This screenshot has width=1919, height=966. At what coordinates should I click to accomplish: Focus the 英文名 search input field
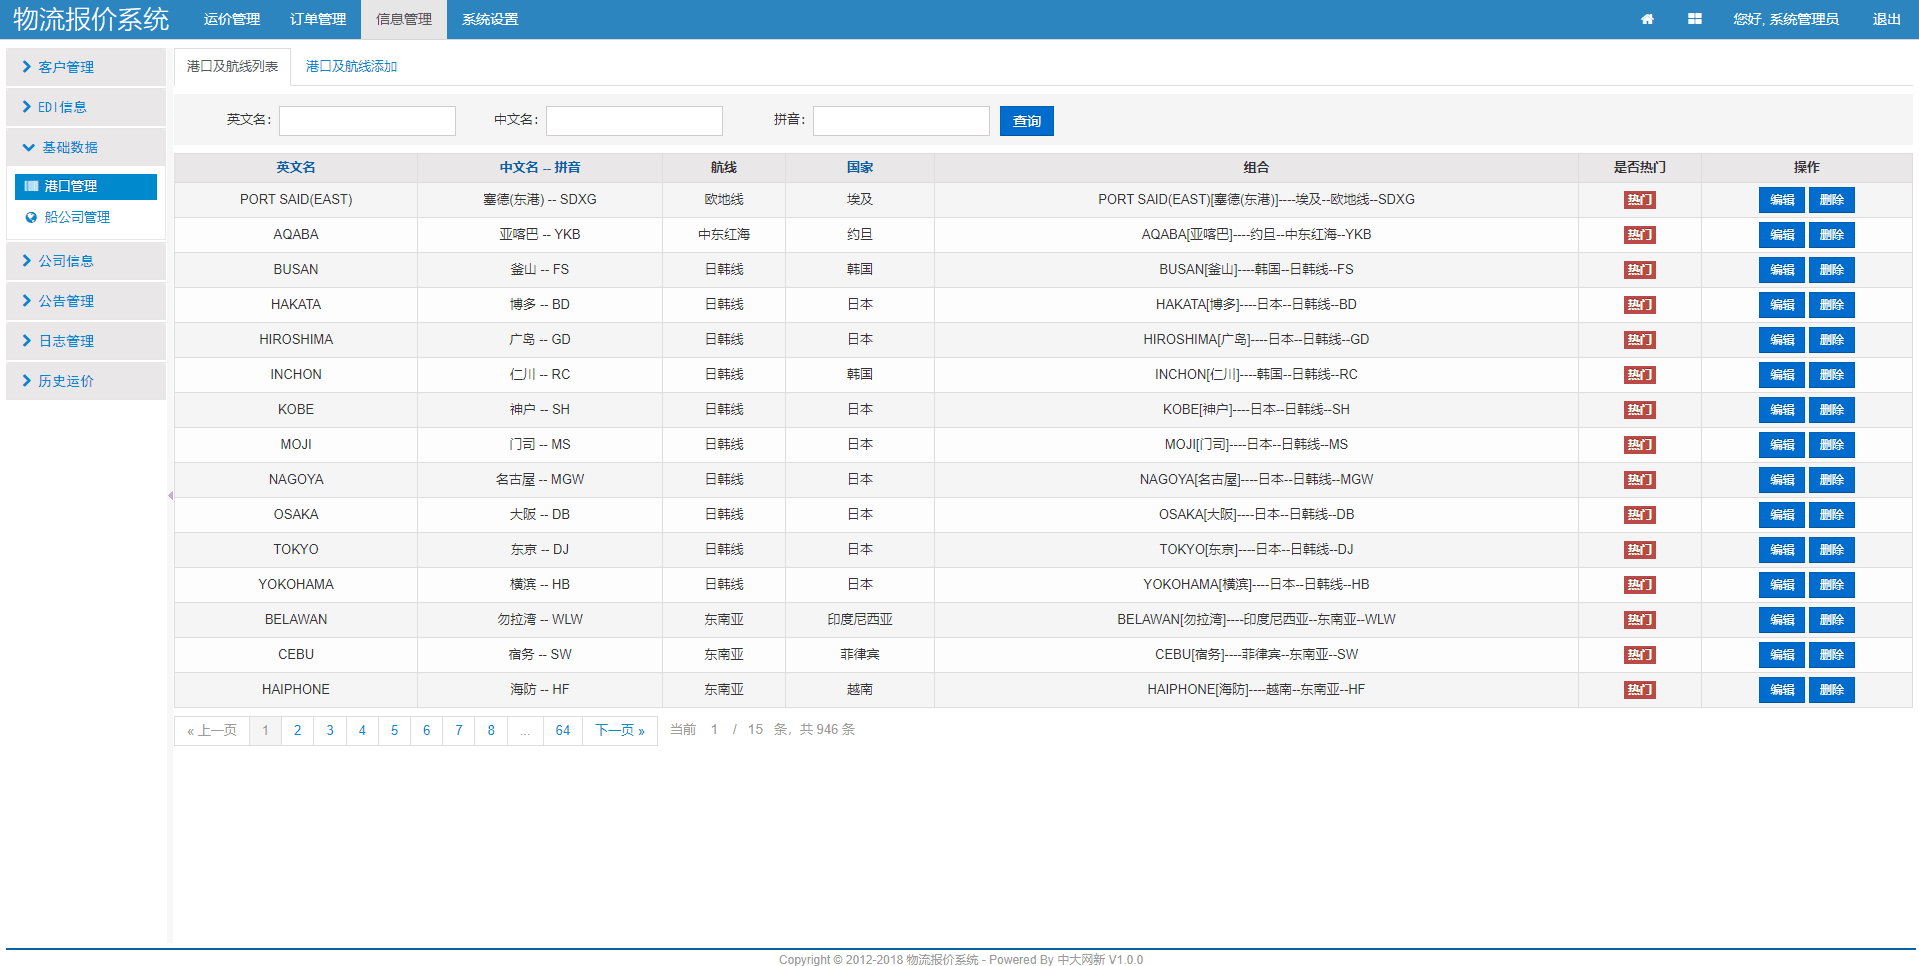click(x=367, y=121)
